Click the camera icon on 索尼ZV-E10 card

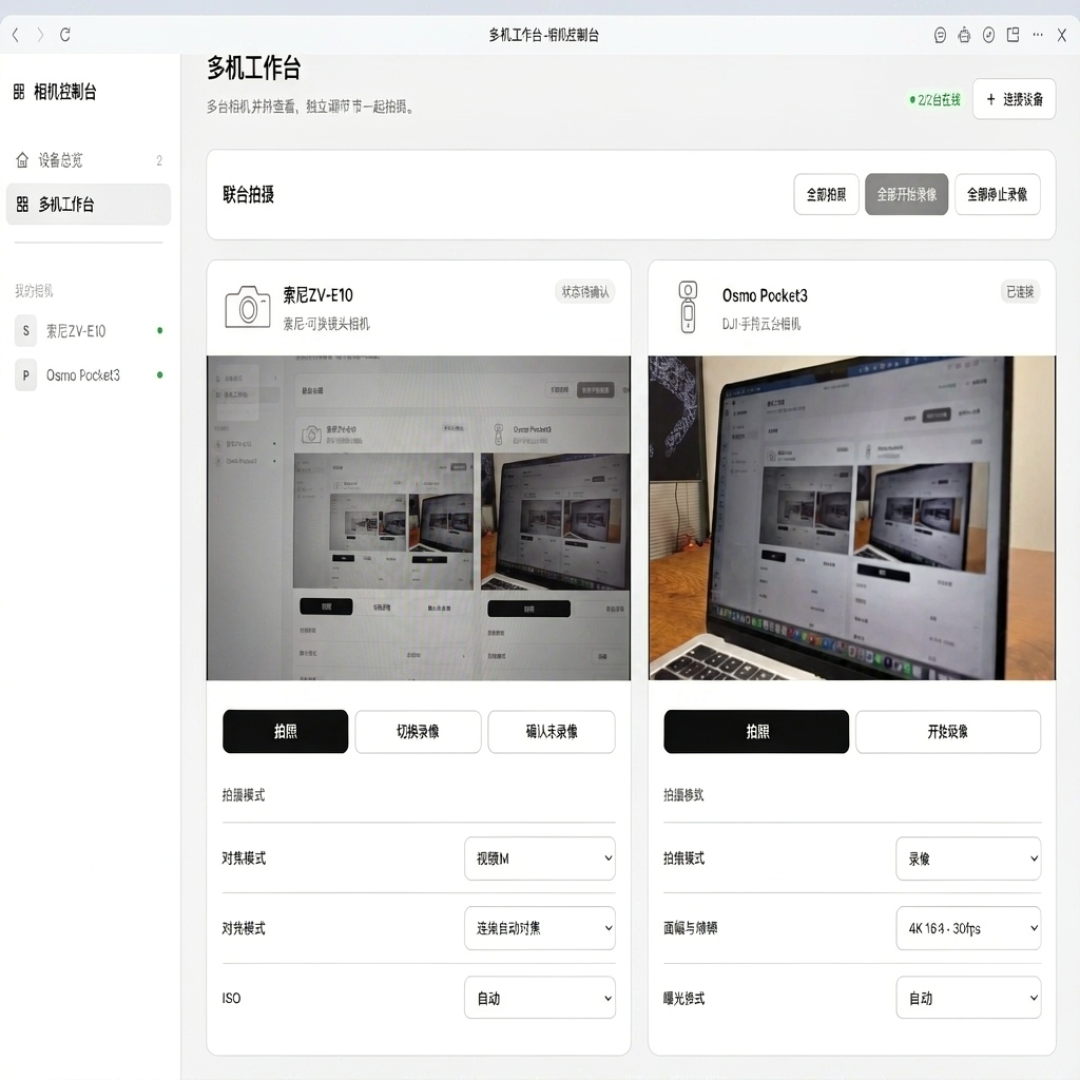click(247, 307)
